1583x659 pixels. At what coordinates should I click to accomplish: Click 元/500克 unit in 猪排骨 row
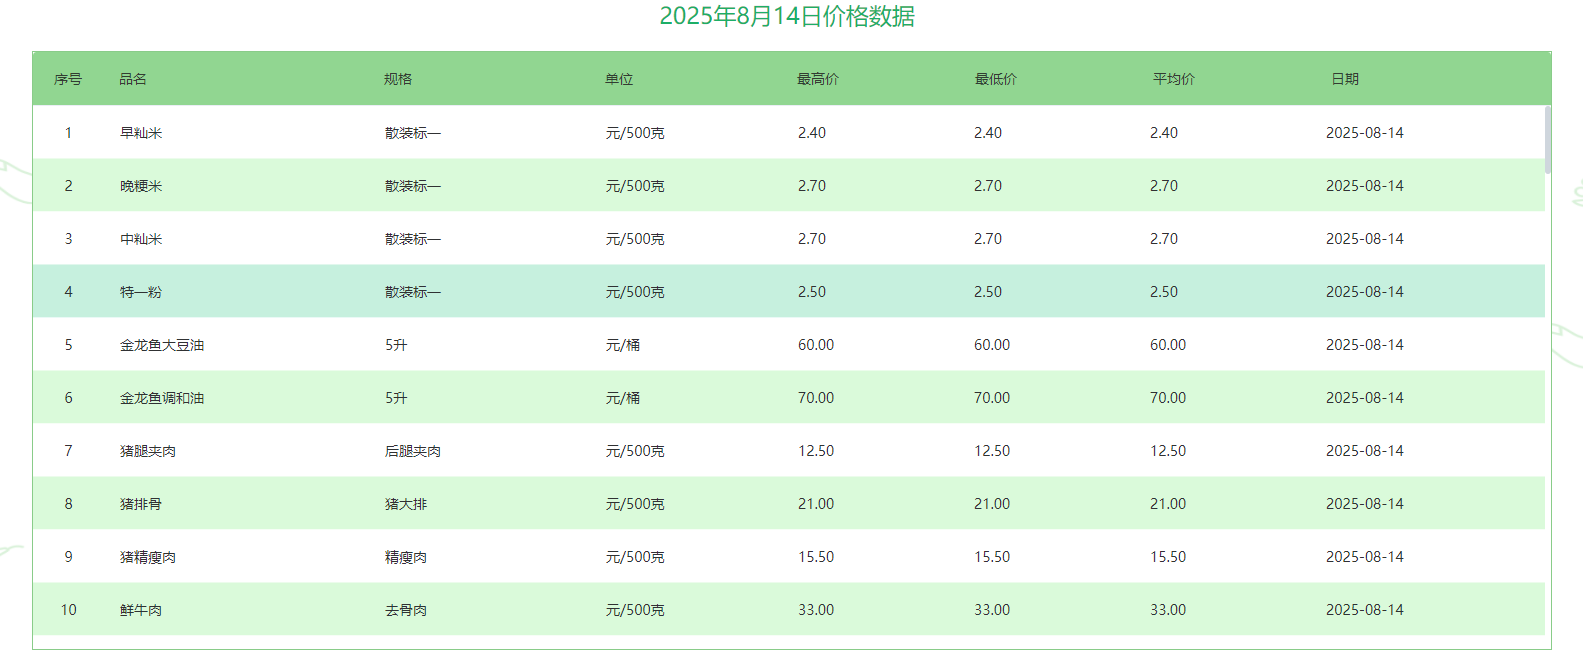[635, 504]
